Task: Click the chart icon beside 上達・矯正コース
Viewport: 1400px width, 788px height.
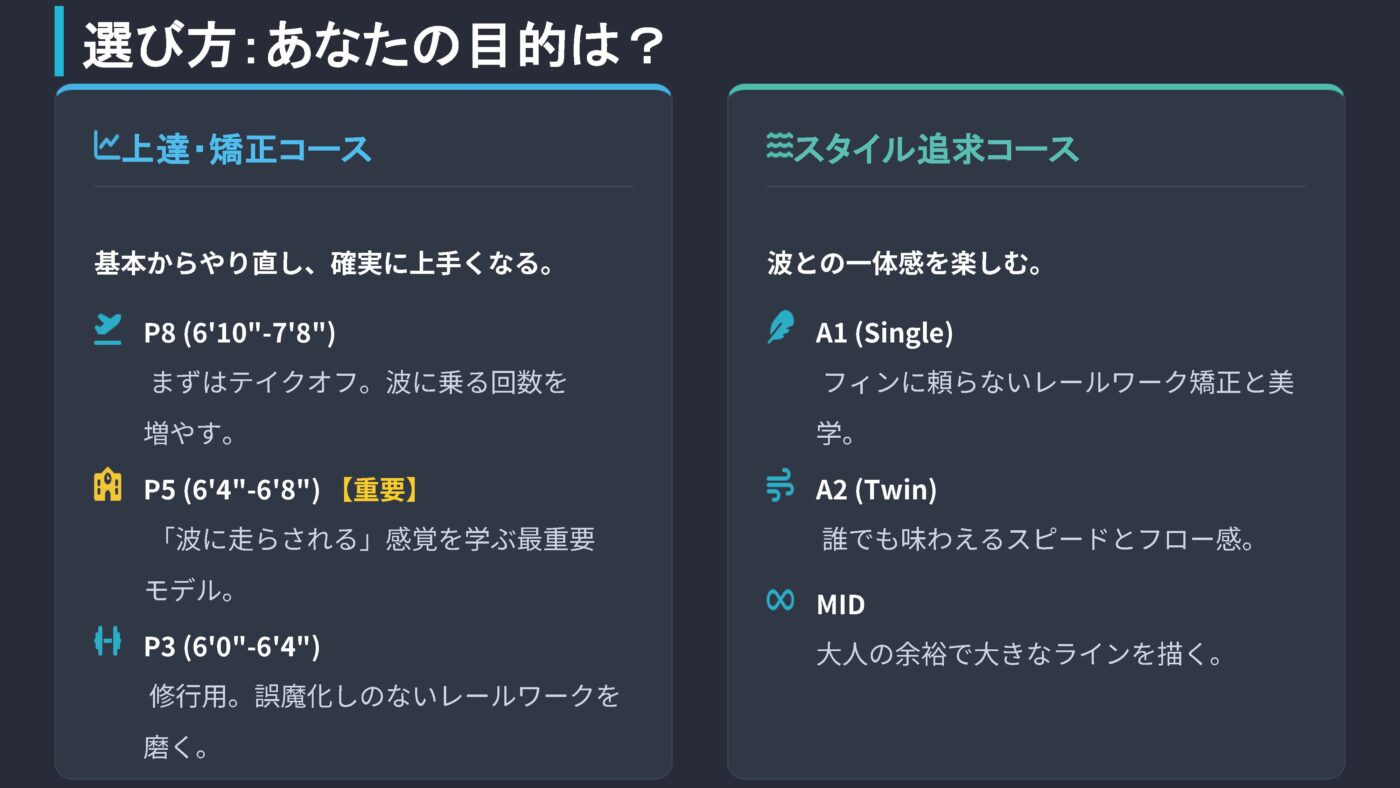Action: [105, 147]
